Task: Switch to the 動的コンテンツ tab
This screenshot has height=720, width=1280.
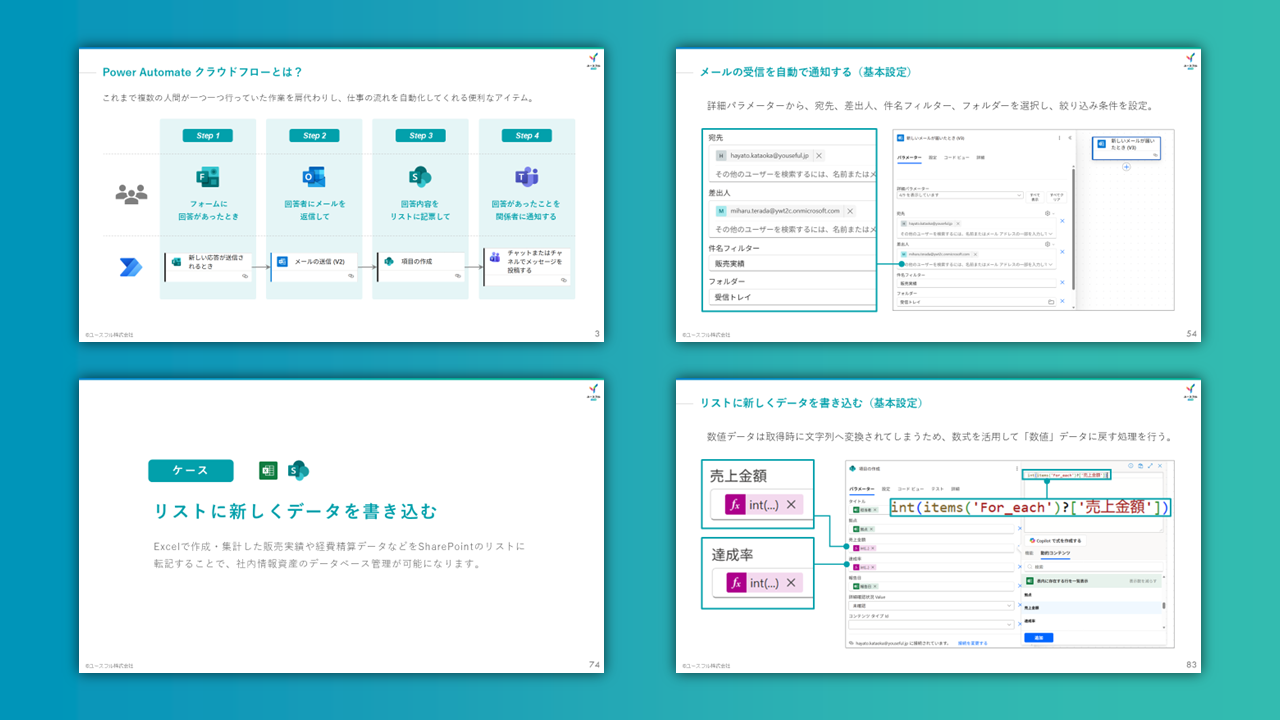Action: (x=1055, y=553)
